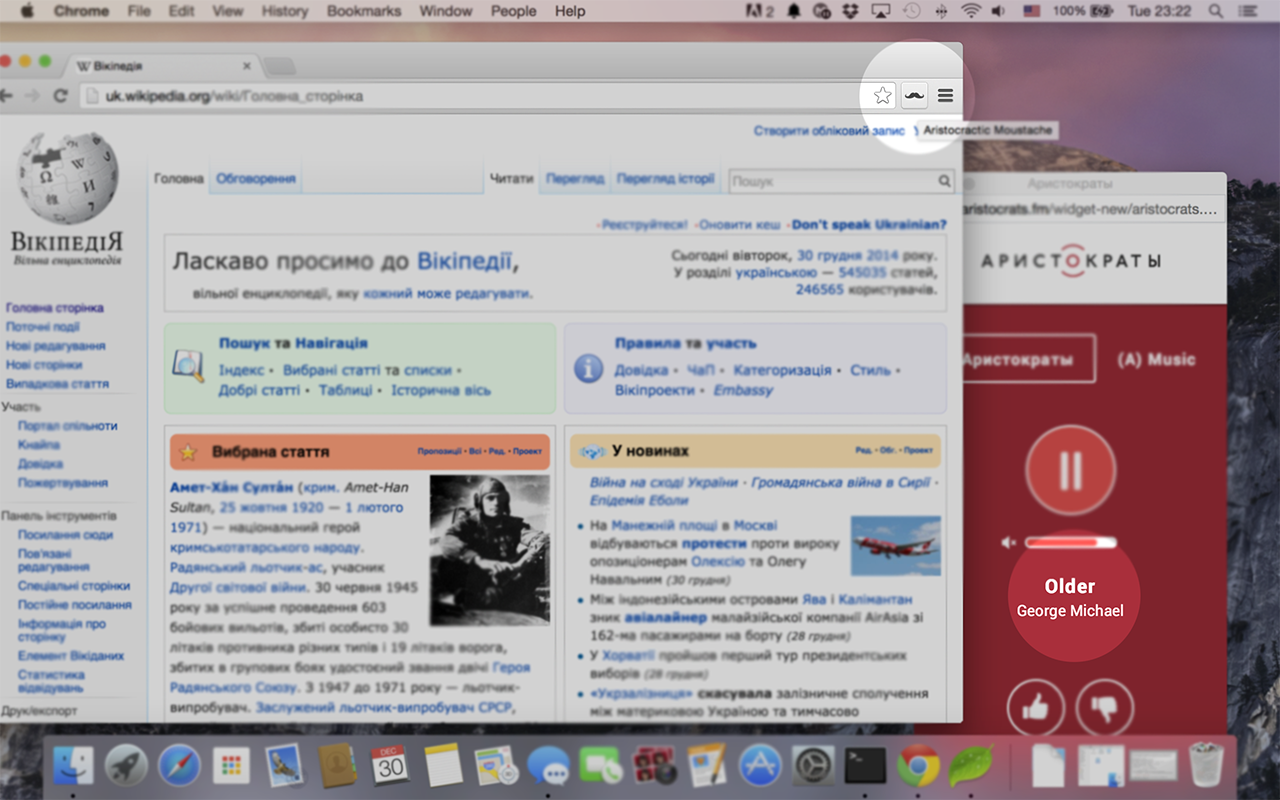Open the Chrome History menu
This screenshot has height=800, width=1280.
(284, 11)
